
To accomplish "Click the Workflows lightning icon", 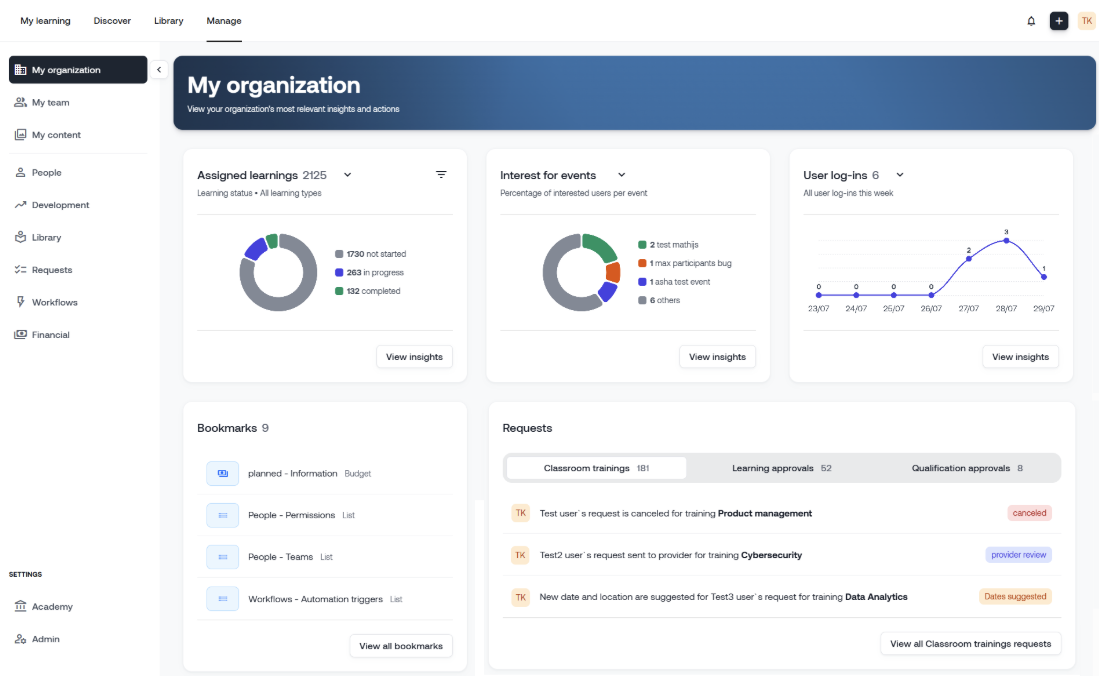I will [x=20, y=302].
